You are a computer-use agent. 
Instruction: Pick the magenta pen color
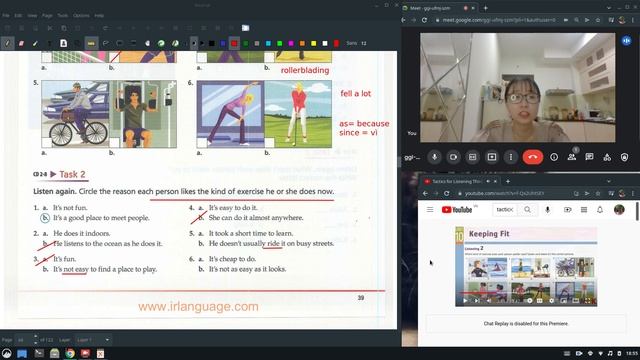(291, 43)
